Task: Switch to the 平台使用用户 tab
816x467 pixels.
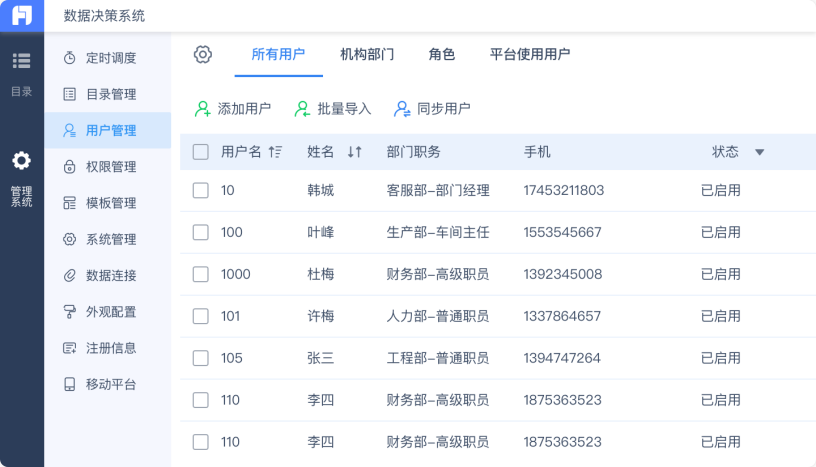Action: (x=530, y=55)
